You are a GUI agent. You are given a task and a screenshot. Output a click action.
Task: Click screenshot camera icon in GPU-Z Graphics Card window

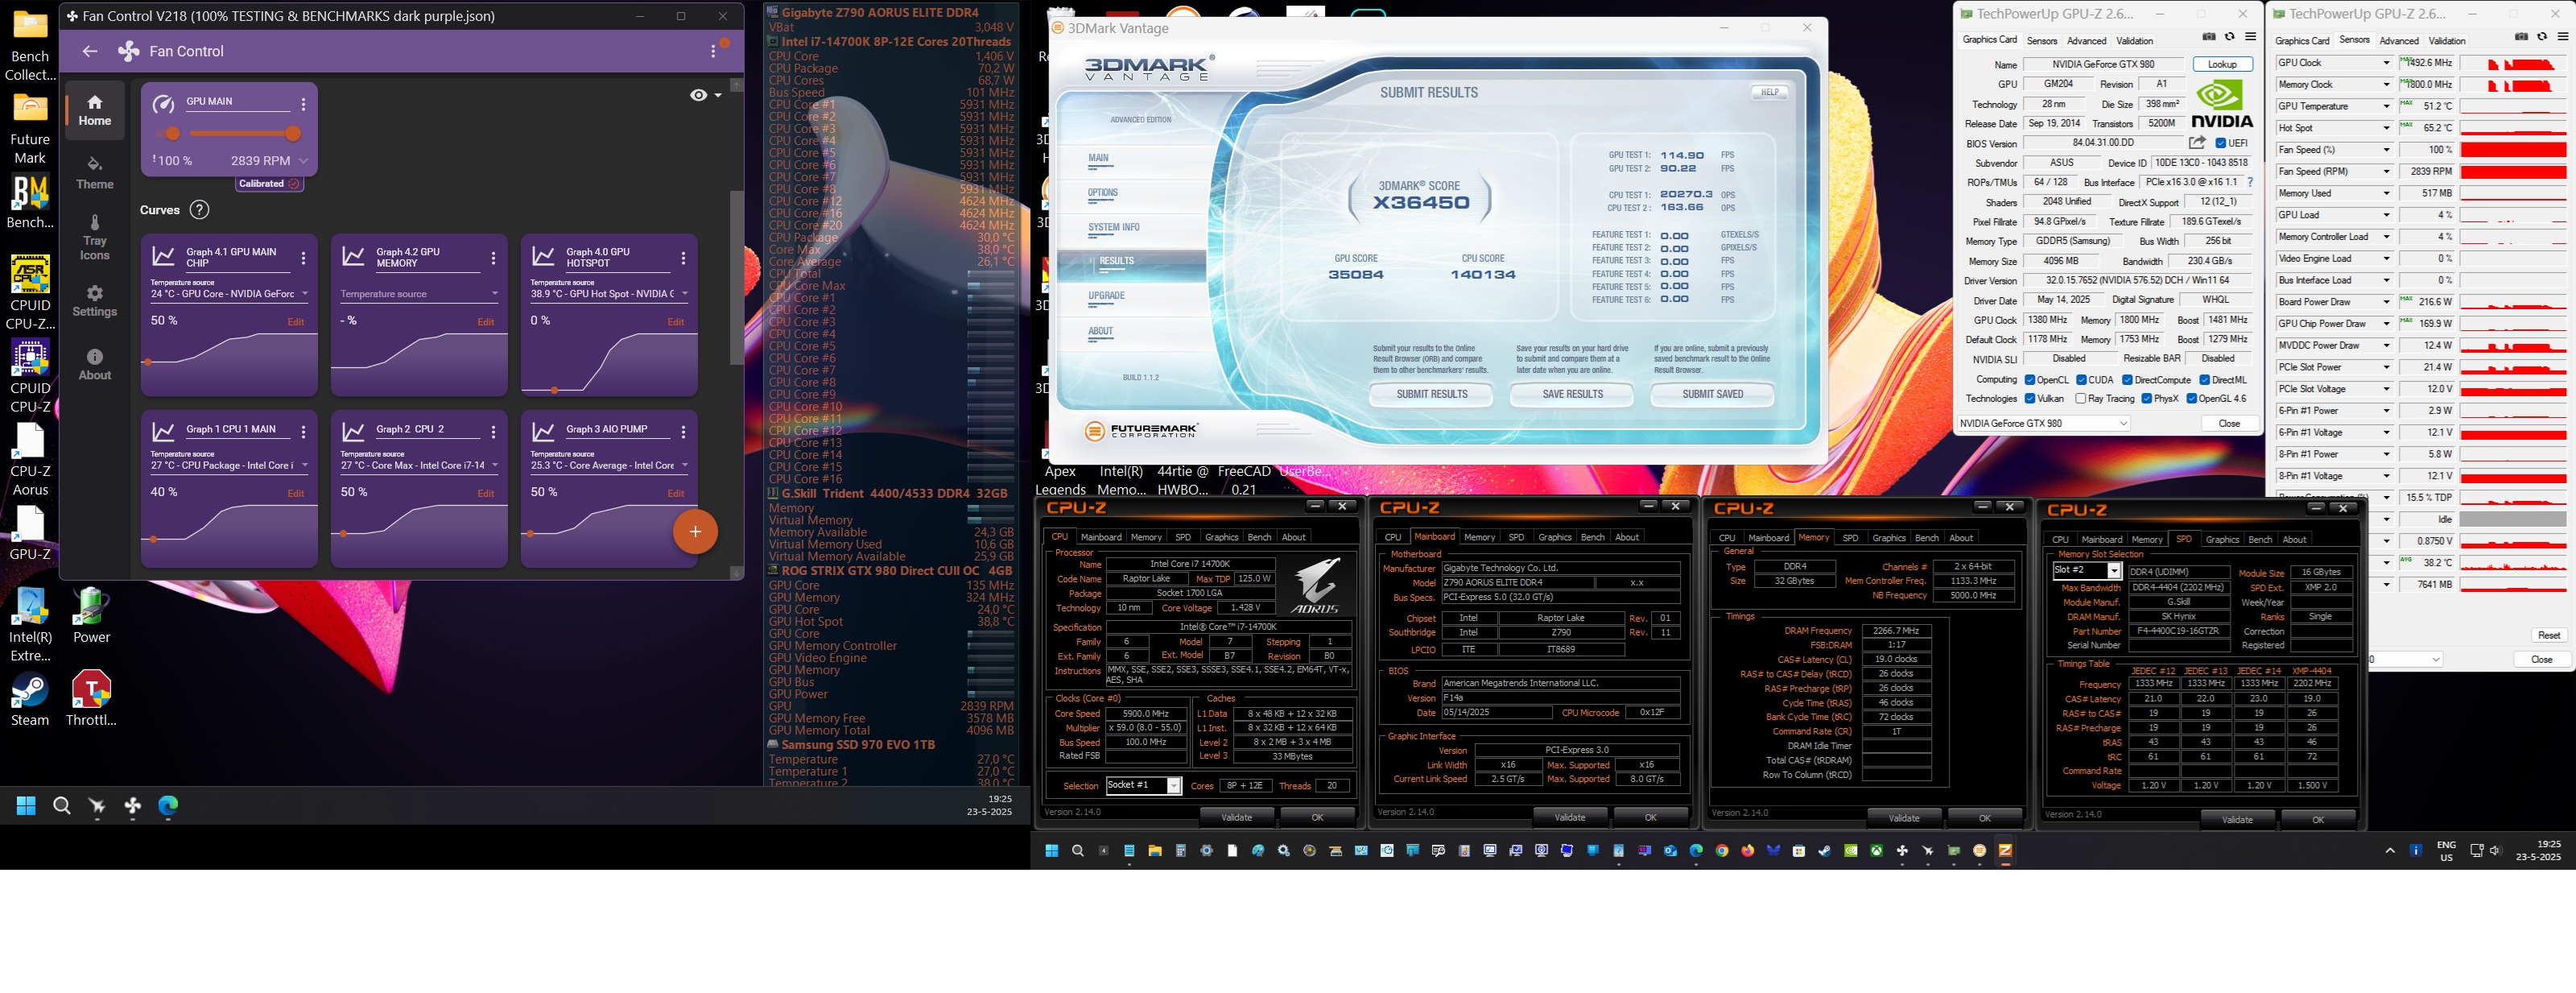pos(2208,37)
